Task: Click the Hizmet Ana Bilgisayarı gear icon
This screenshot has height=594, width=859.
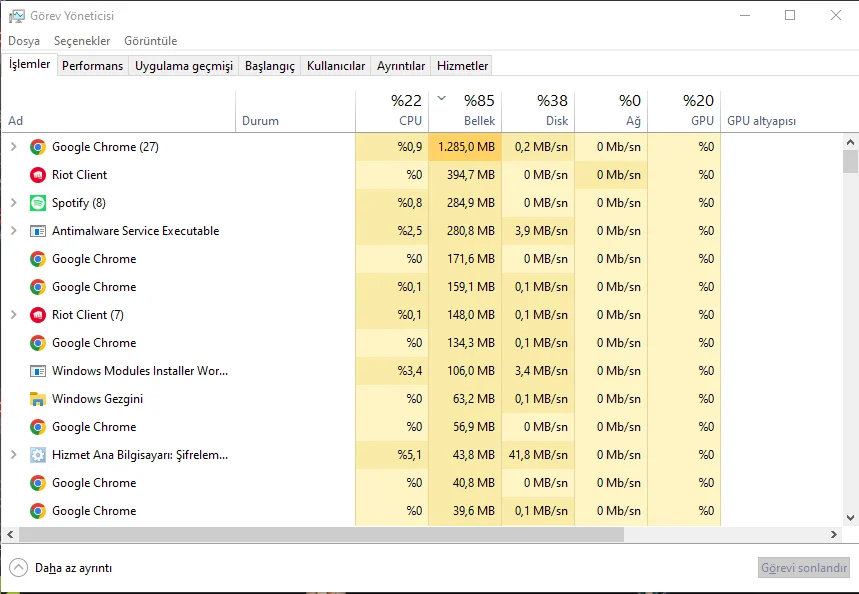Action: pos(38,455)
